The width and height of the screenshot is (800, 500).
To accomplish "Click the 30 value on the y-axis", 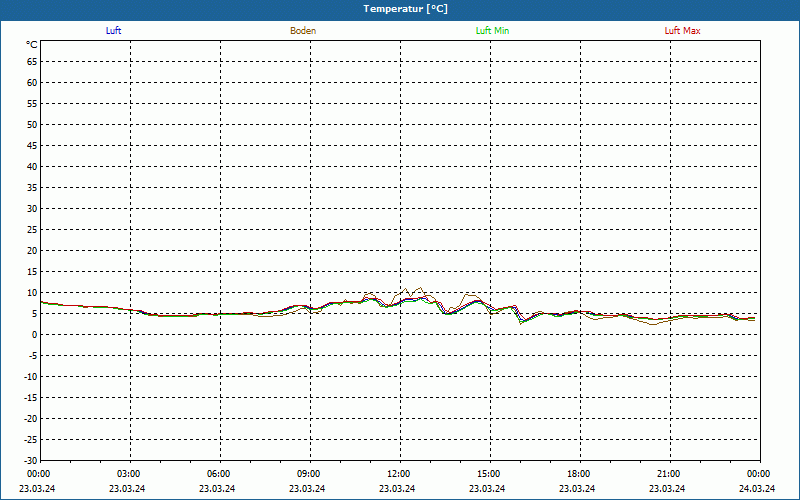I will tap(32, 209).
